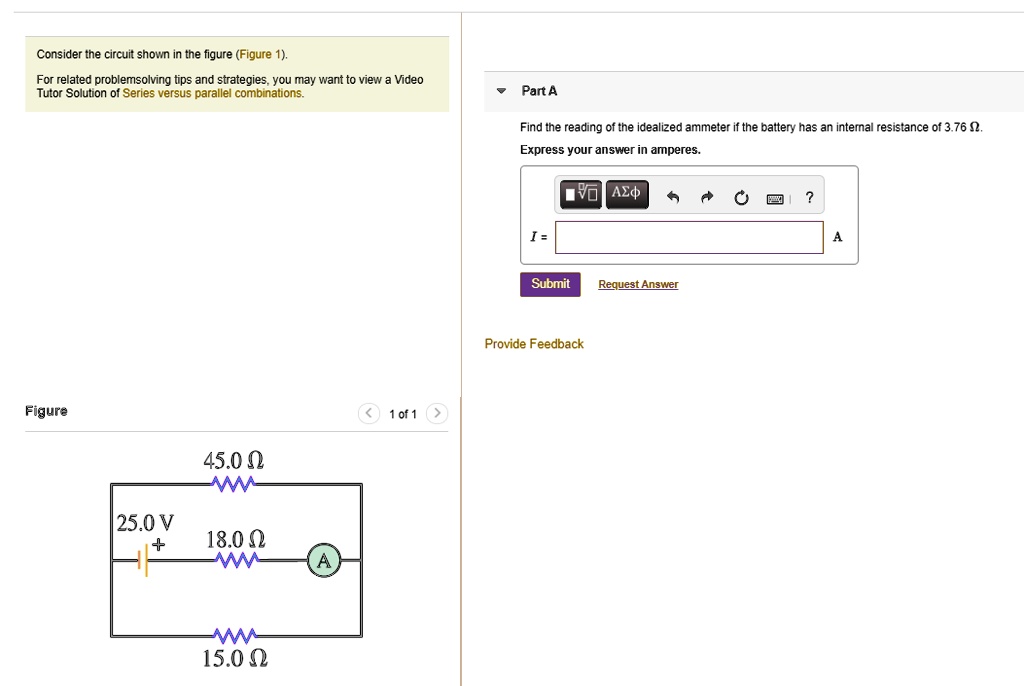Advance to next figure with right chevron
The width and height of the screenshot is (1024, 686).
point(436,412)
